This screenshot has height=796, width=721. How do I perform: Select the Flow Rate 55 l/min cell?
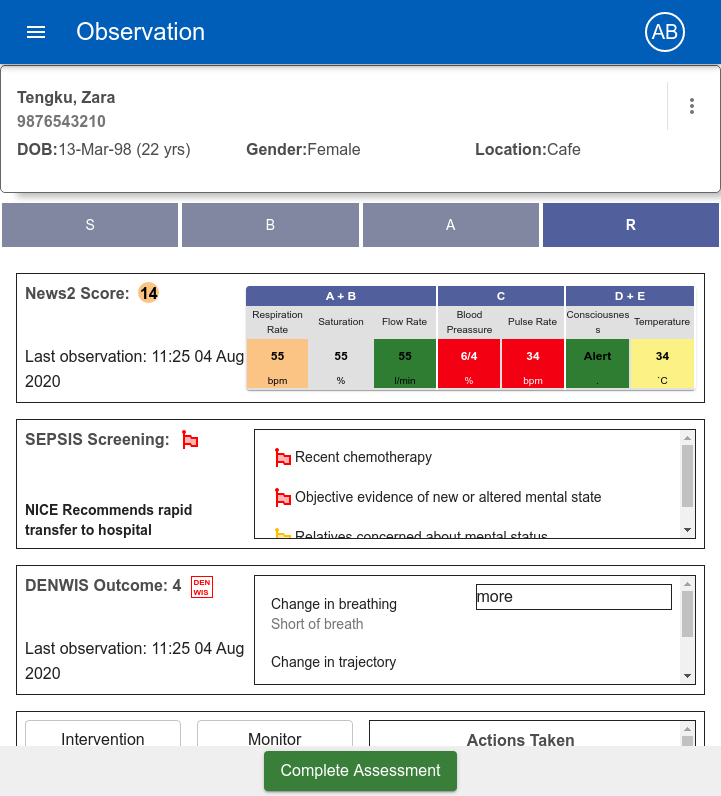pos(405,363)
